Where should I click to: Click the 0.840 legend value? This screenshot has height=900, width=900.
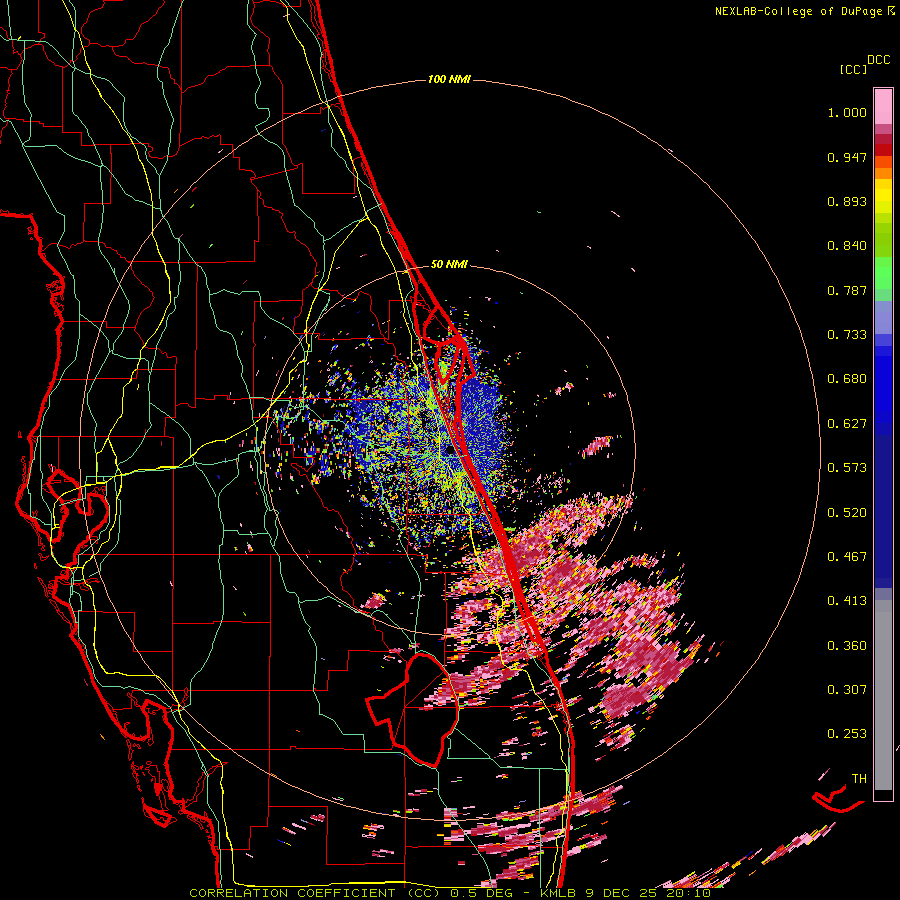point(847,246)
